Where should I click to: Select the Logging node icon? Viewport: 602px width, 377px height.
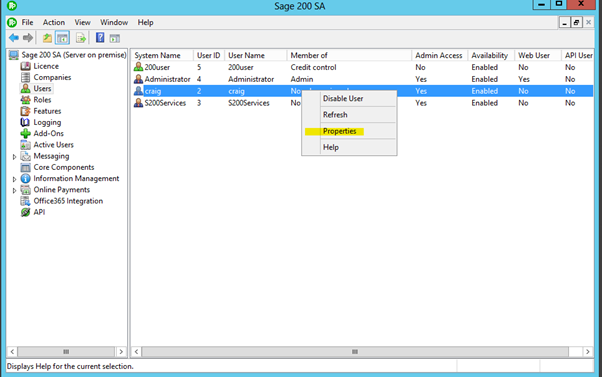[25, 122]
